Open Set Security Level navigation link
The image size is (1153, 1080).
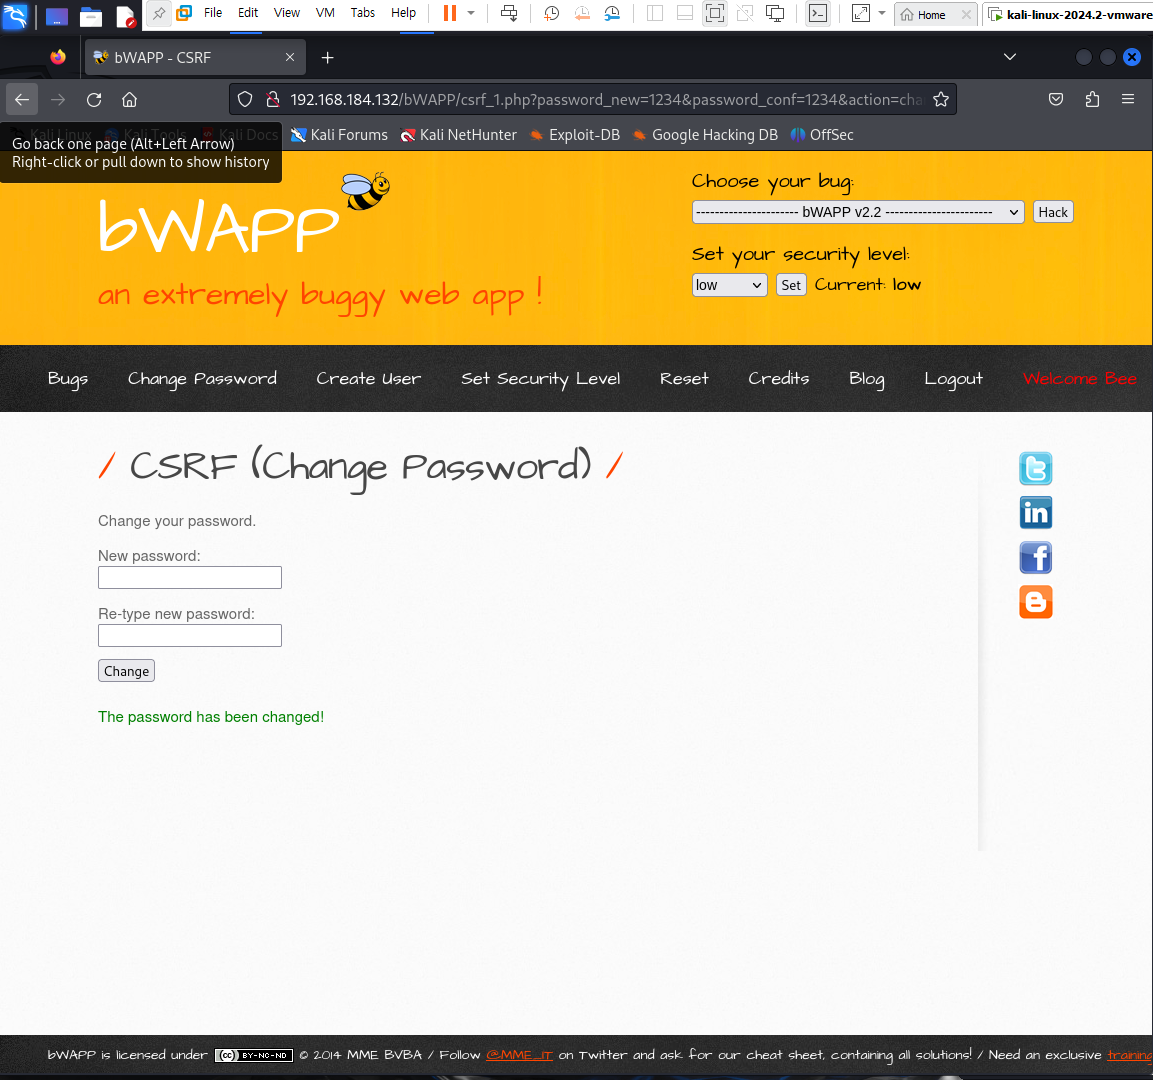tap(540, 379)
